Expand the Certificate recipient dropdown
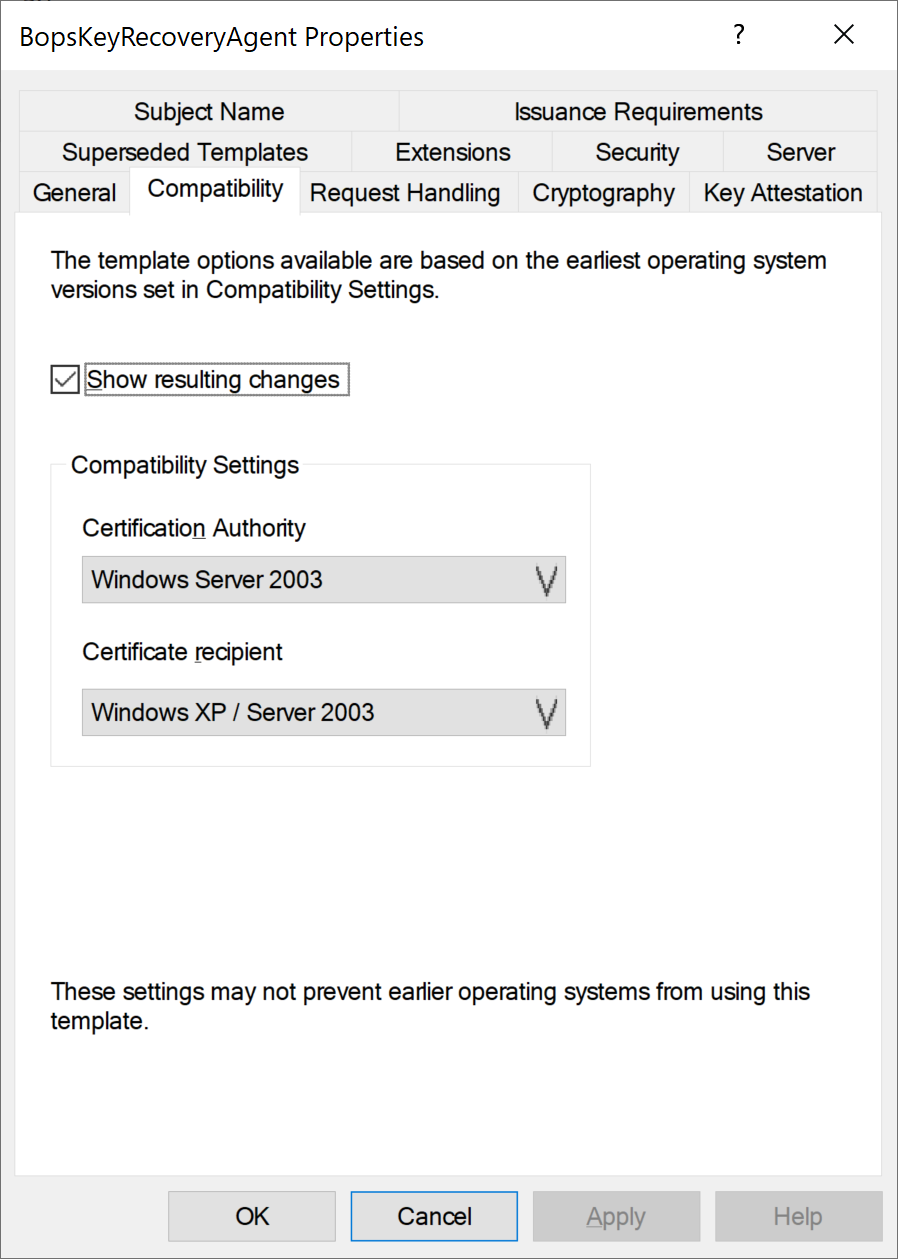The image size is (898, 1259). coord(323,713)
